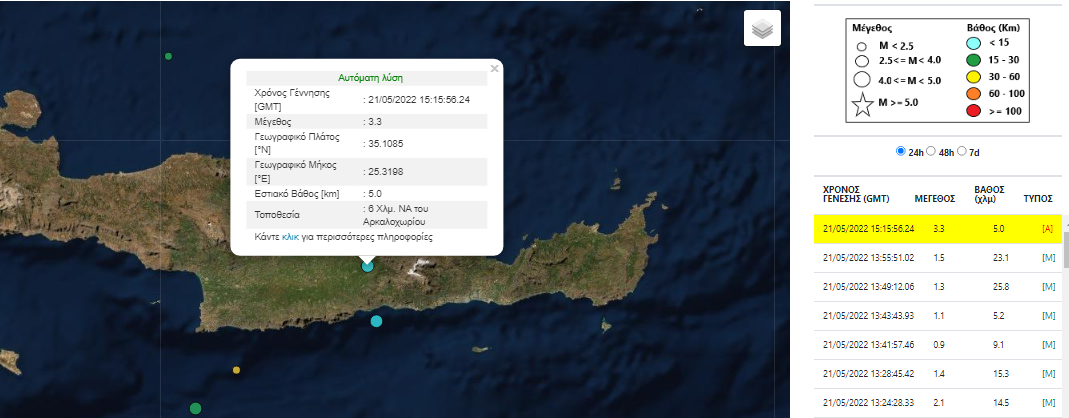Click the cyan marker beneath the popup pointer
1069x418 pixels.
coord(368,266)
